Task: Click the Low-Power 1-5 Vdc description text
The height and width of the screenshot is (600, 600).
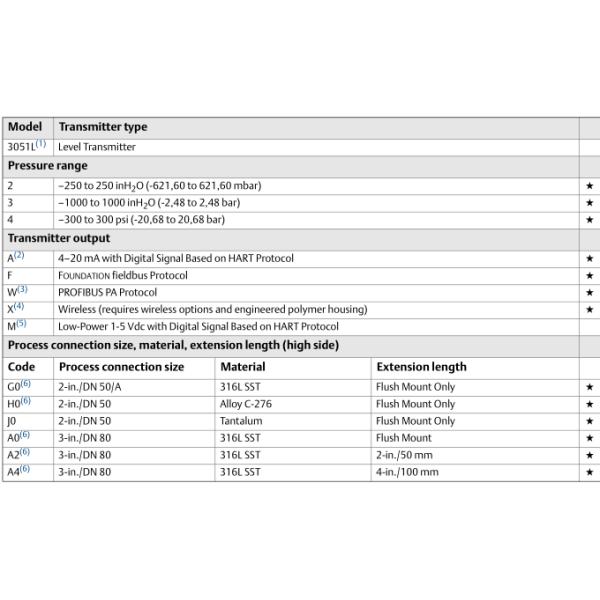Action: (x=198, y=327)
